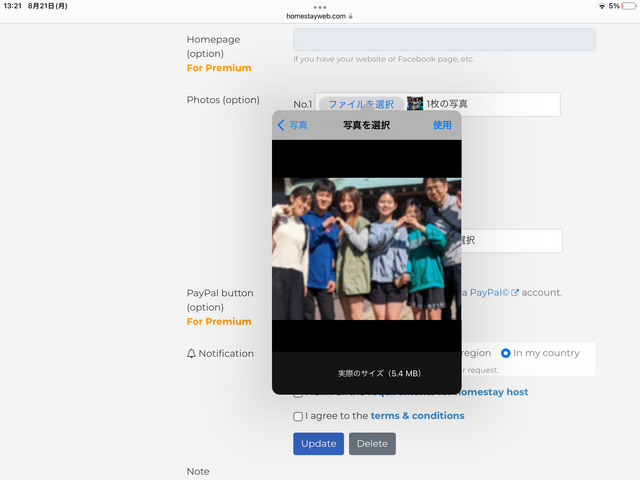Select the In my country radio button
Viewport: 640px width, 480px height.
[x=505, y=353]
